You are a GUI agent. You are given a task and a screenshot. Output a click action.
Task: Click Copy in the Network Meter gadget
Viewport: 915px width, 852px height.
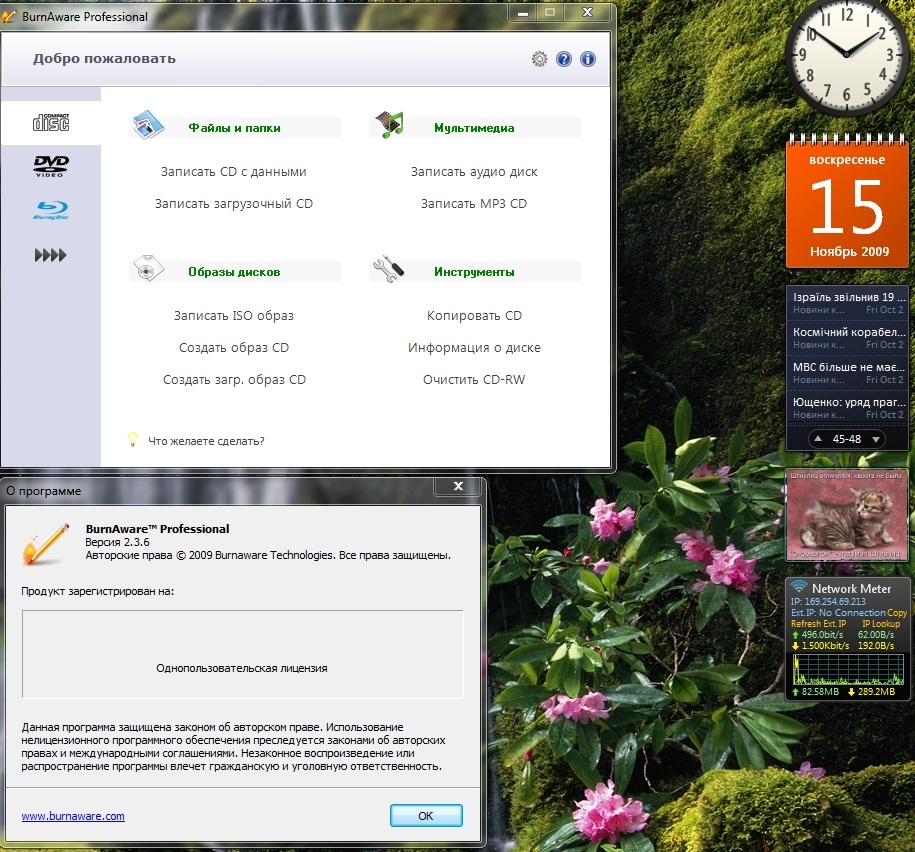coord(897,613)
